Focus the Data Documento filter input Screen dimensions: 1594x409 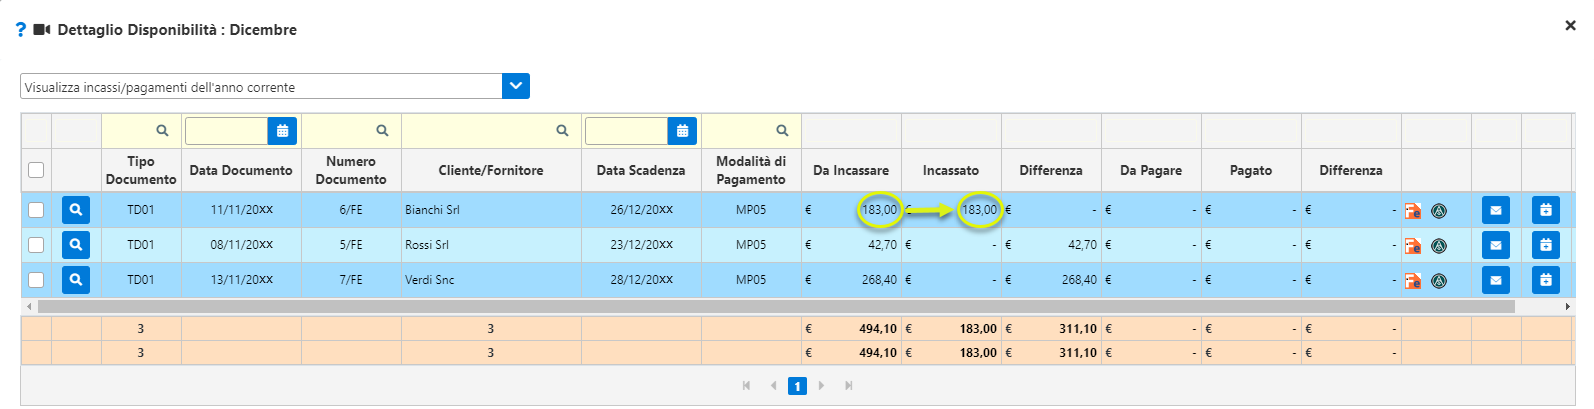(x=227, y=131)
